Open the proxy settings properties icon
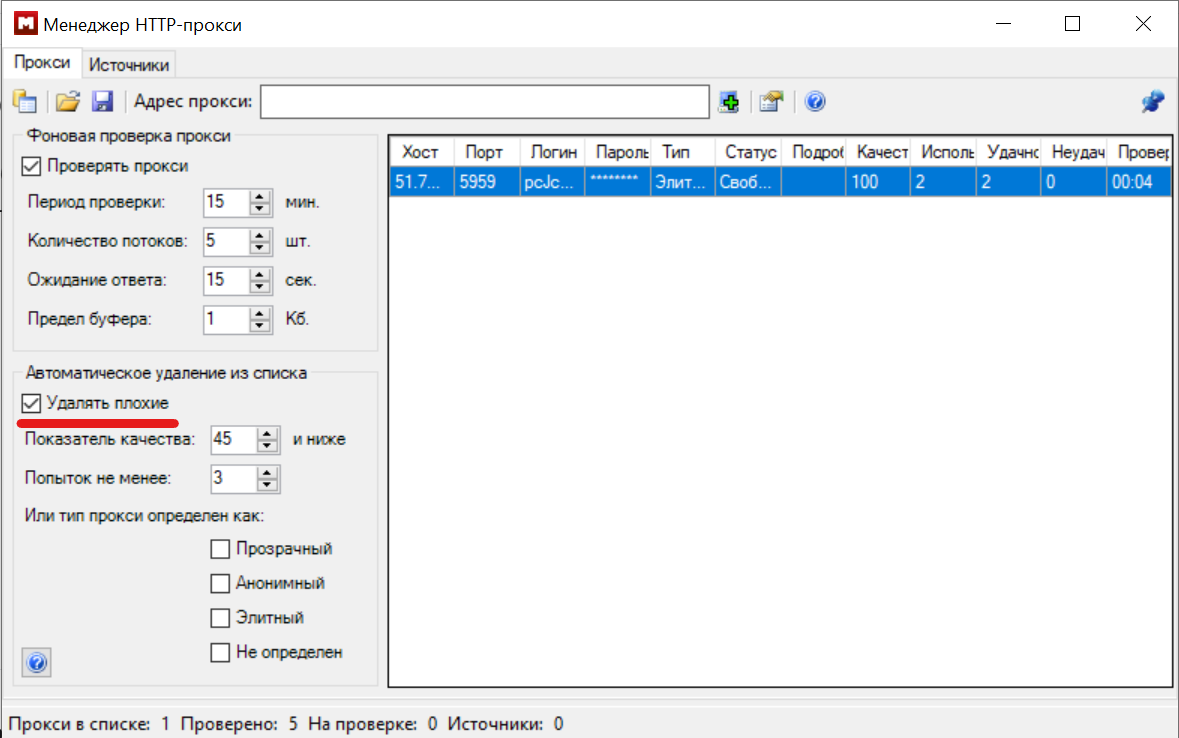The image size is (1179, 738). [x=770, y=101]
